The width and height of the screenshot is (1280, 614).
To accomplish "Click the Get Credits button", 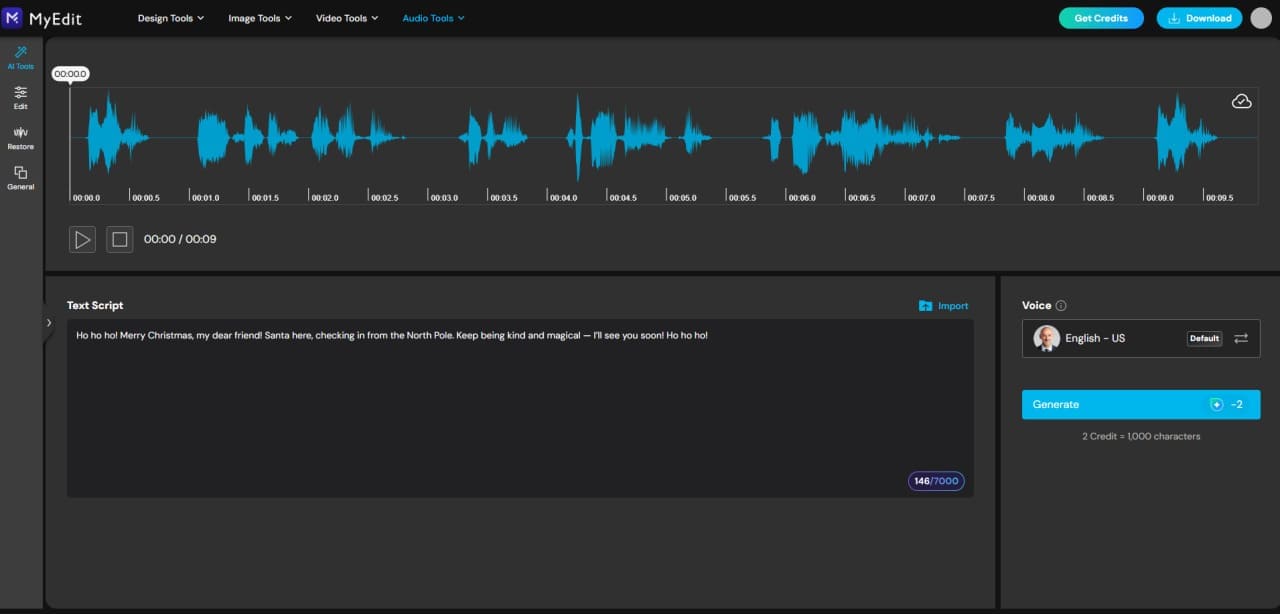I will point(1101,18).
